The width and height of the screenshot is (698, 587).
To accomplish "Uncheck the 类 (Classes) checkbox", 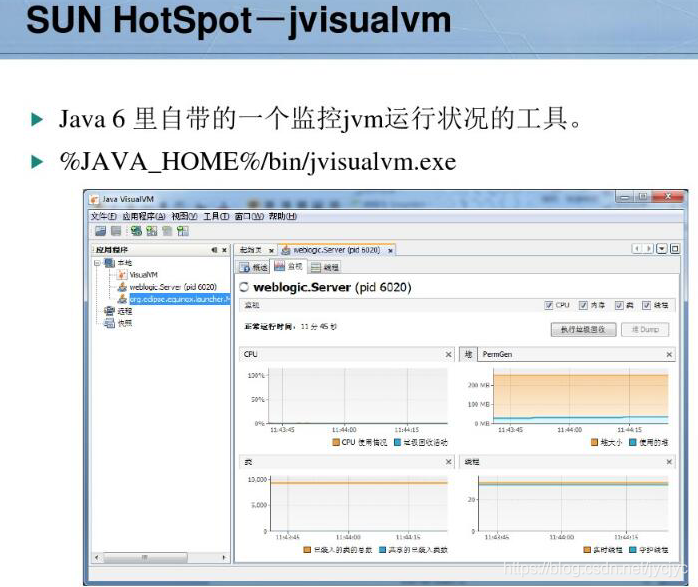I will 619,305.
